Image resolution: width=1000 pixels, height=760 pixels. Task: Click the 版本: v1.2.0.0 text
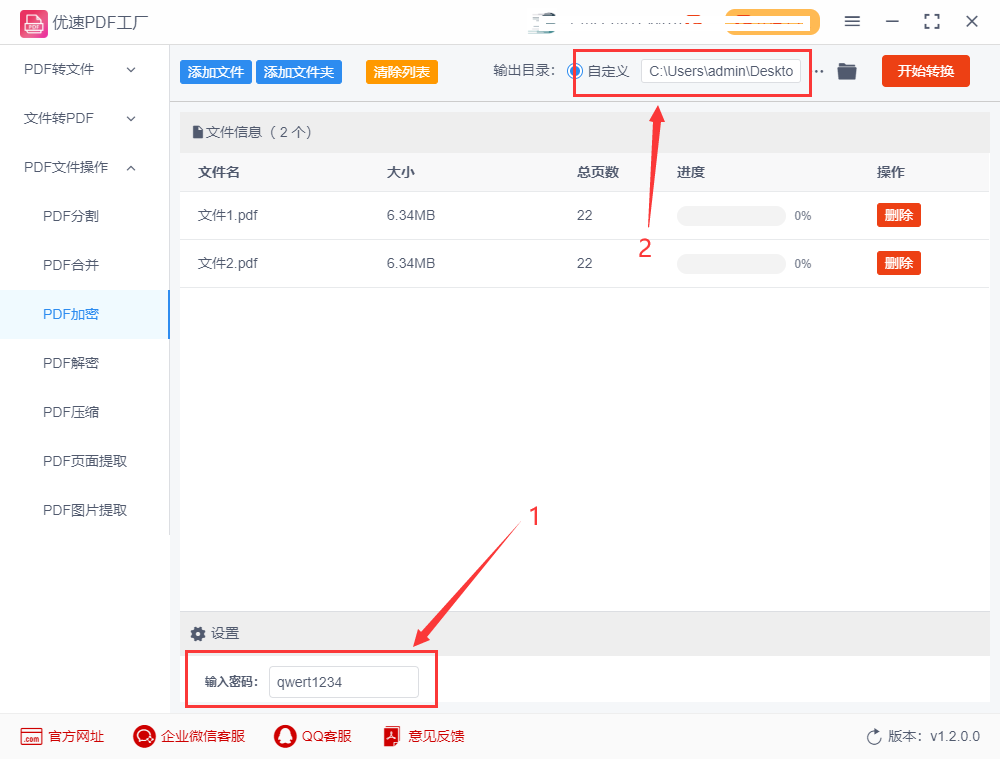point(934,736)
